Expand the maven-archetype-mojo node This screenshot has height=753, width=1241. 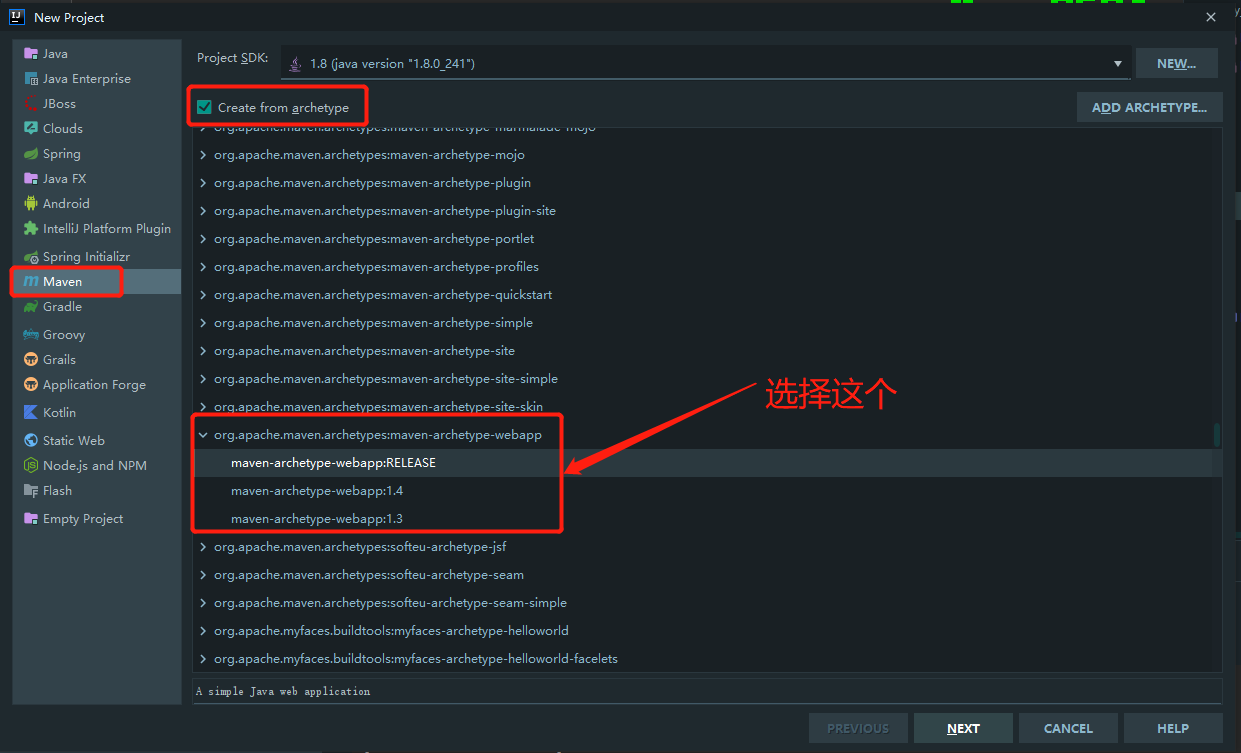[x=203, y=155]
